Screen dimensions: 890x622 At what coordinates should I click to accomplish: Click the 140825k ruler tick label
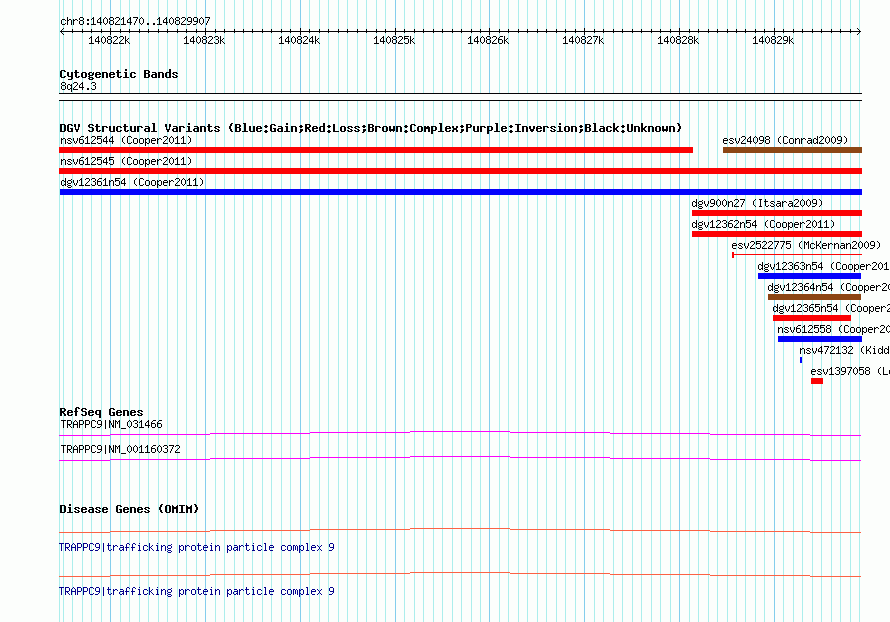point(394,41)
